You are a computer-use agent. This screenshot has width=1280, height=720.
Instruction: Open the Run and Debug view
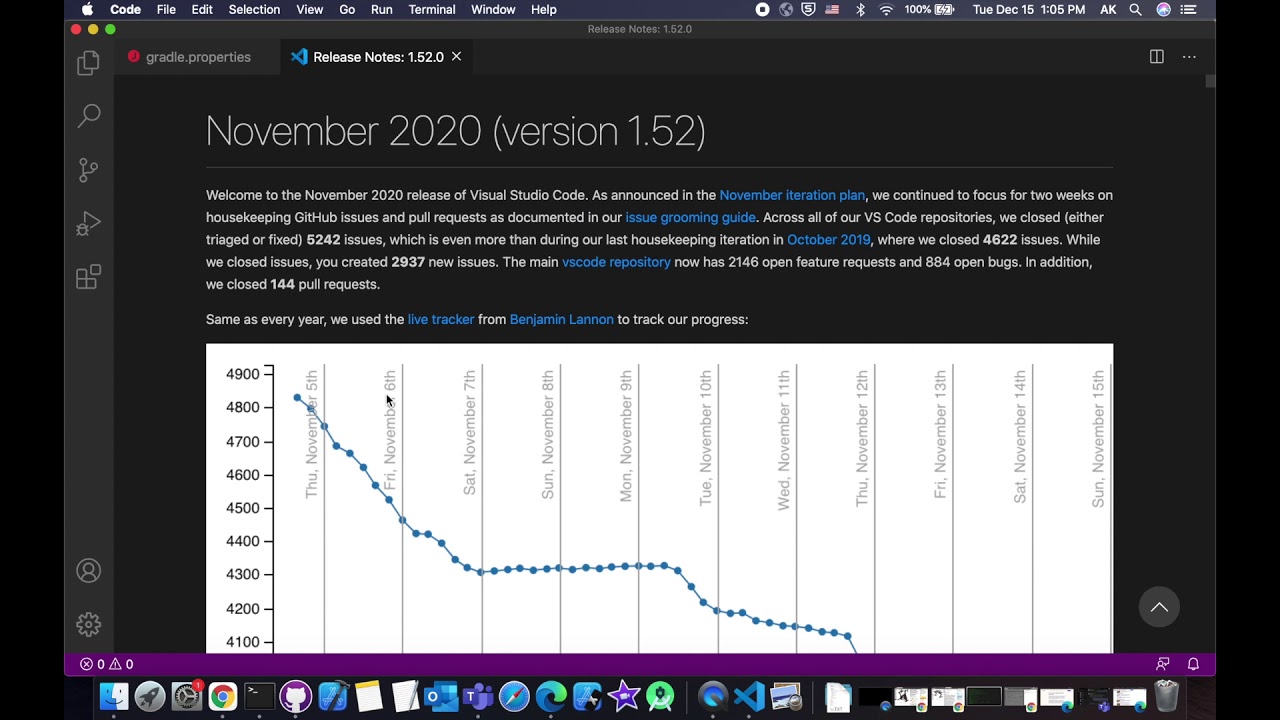coord(88,224)
